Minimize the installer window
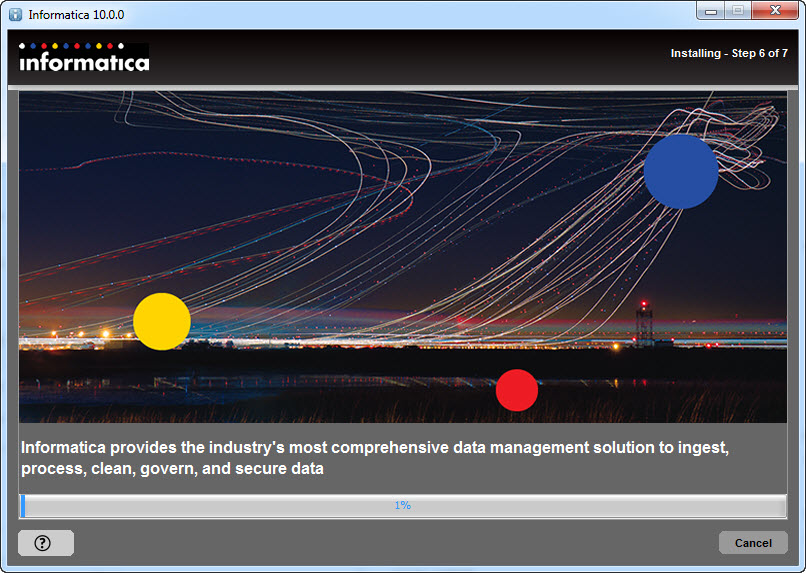 tap(711, 11)
